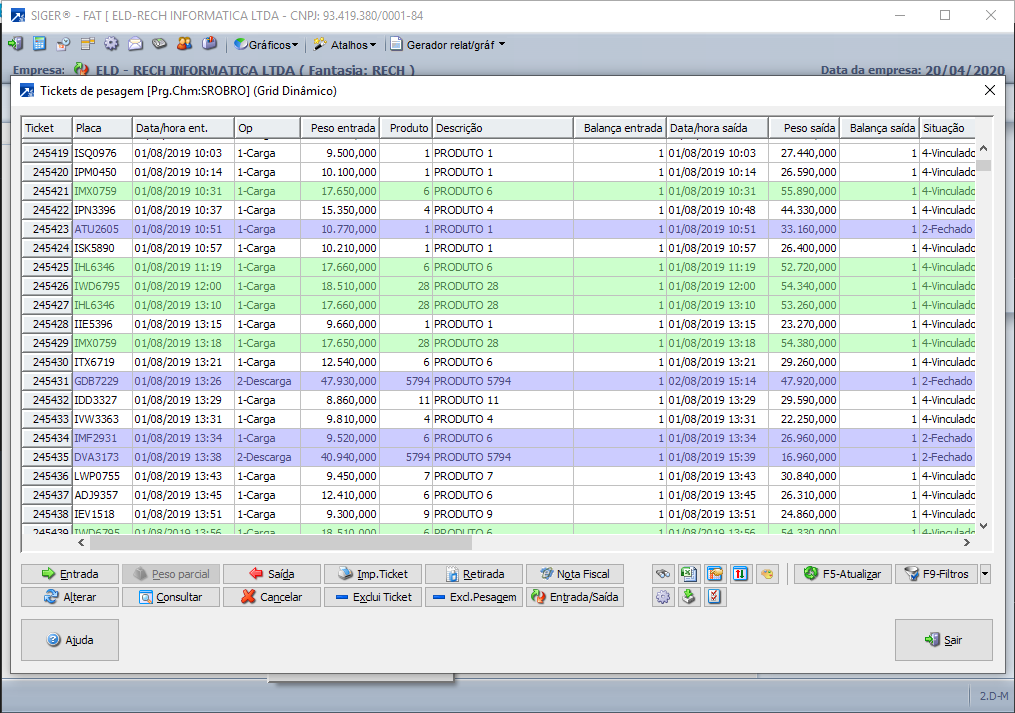Viewport: 1015px width, 713px height.
Task: Open the envelope mail icon in the toolbar
Action: click(x=135, y=44)
